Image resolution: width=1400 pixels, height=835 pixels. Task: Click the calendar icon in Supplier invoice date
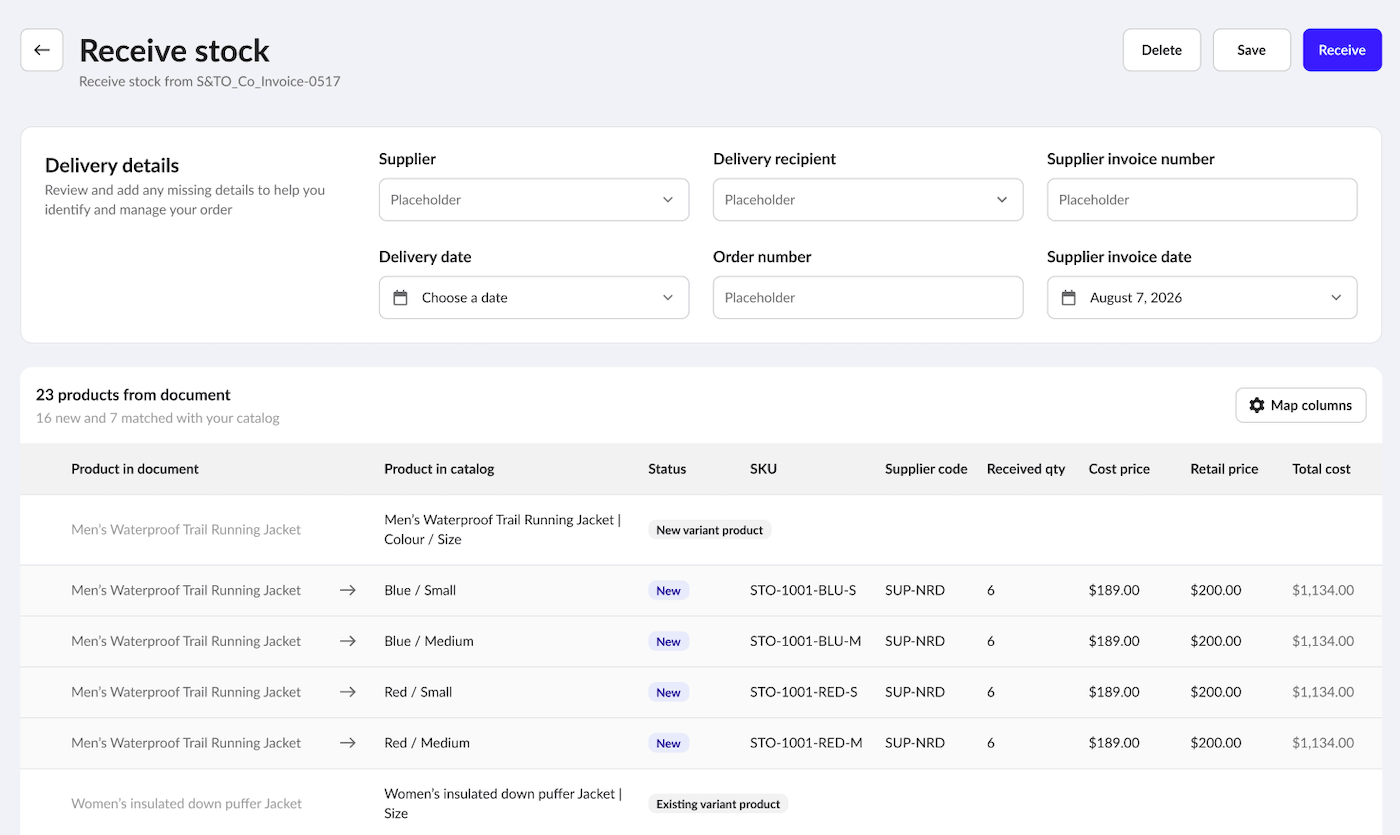[1069, 298]
